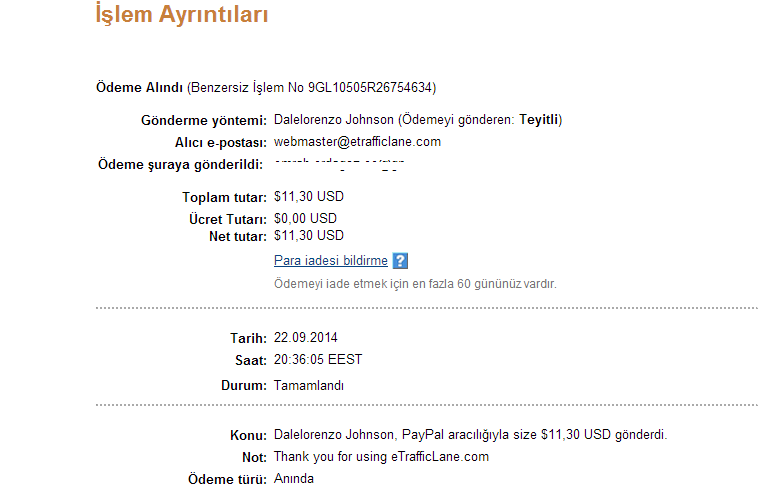Click the Toplam tutar value $11,30 USD
This screenshot has width=763, height=497.
pos(309,197)
